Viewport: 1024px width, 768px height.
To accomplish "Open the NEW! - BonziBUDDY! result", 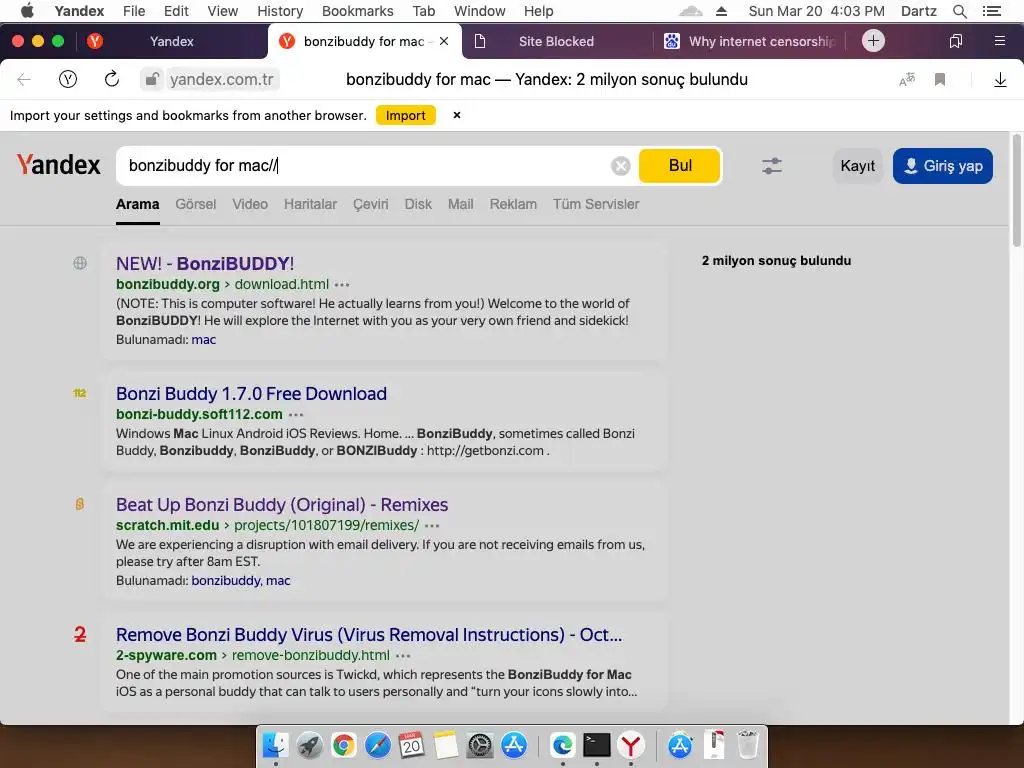I will pos(205,263).
